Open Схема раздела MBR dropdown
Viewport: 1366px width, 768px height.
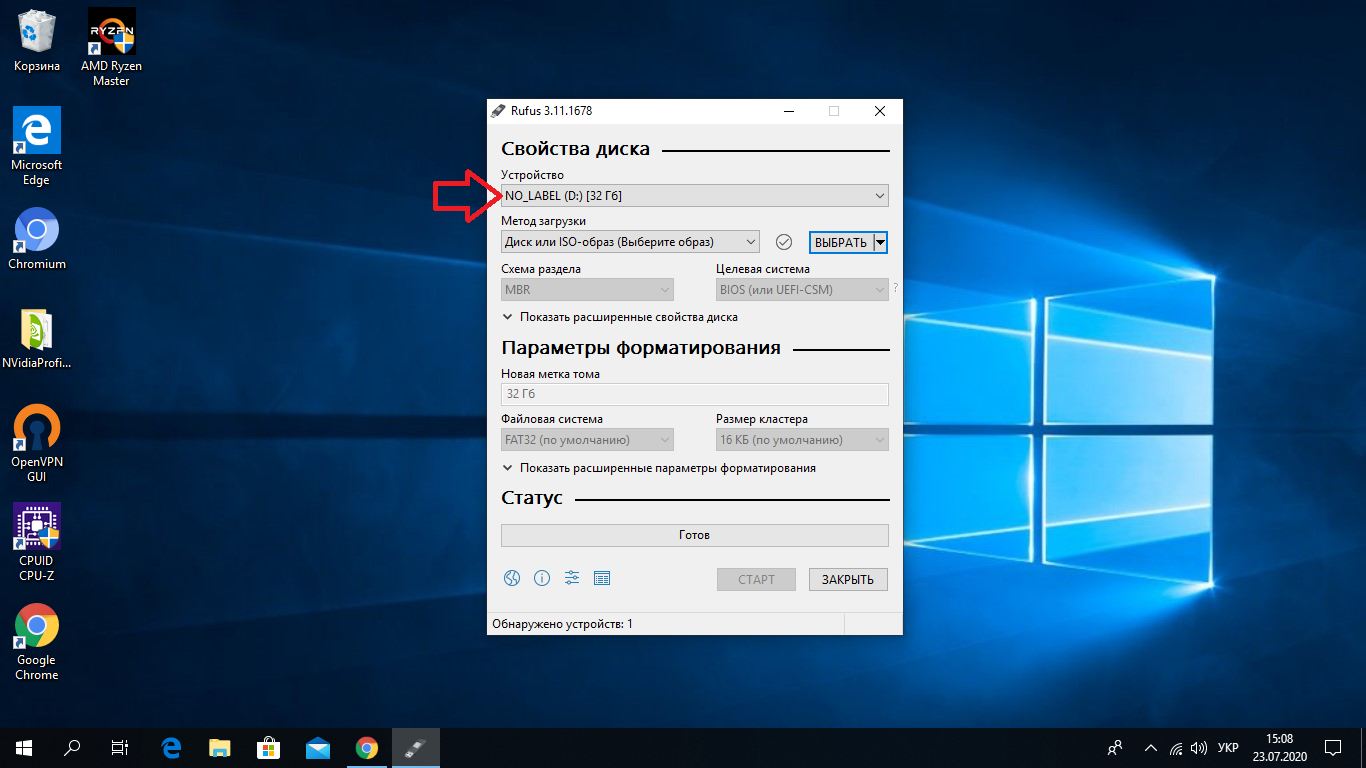point(588,290)
